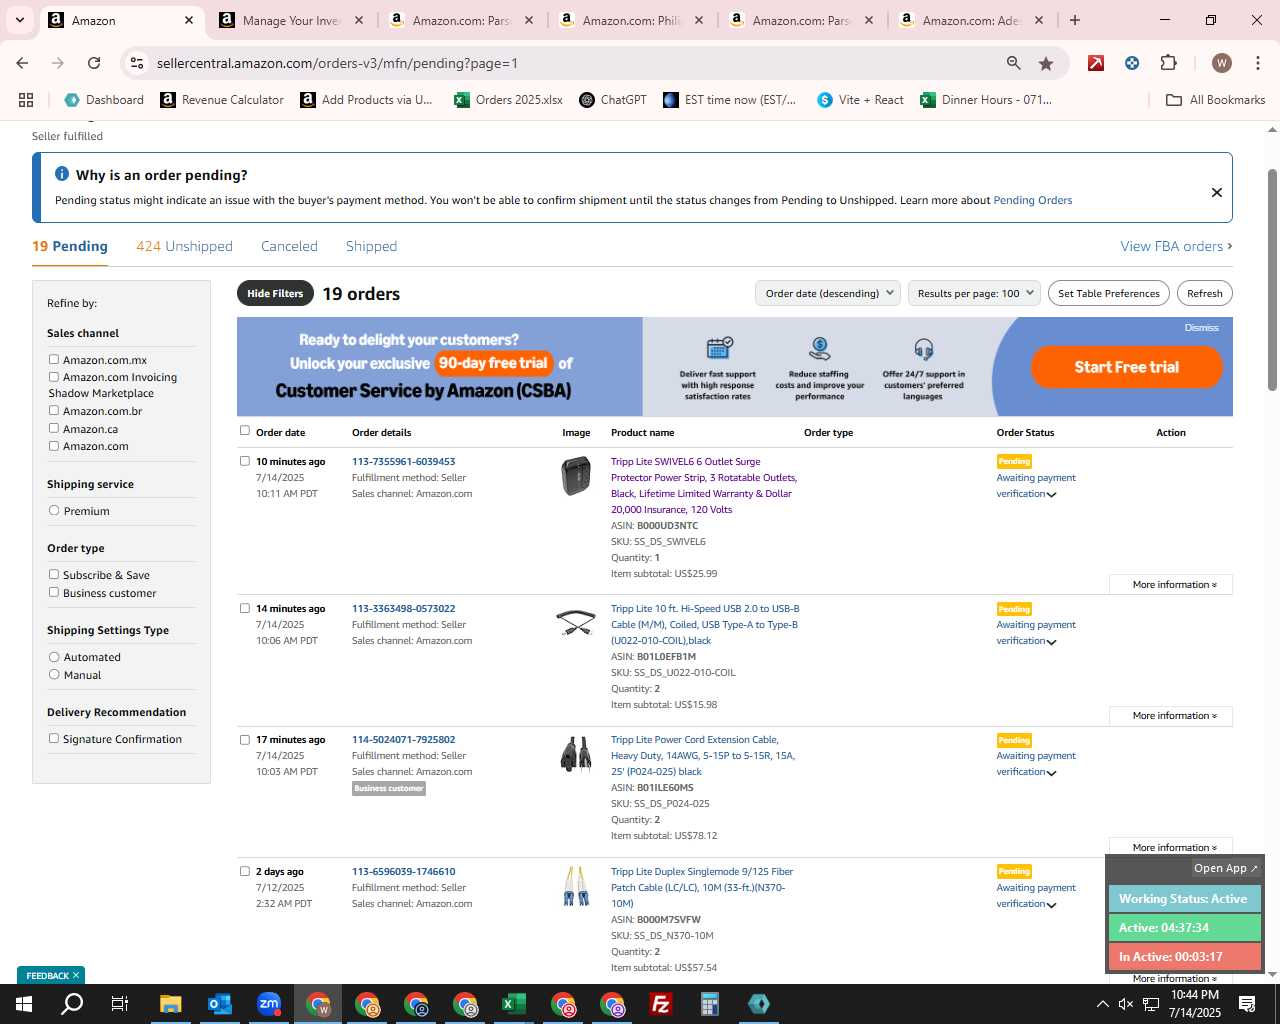Open a new browser tab
Viewport: 1280px width, 1024px height.
(1075, 20)
